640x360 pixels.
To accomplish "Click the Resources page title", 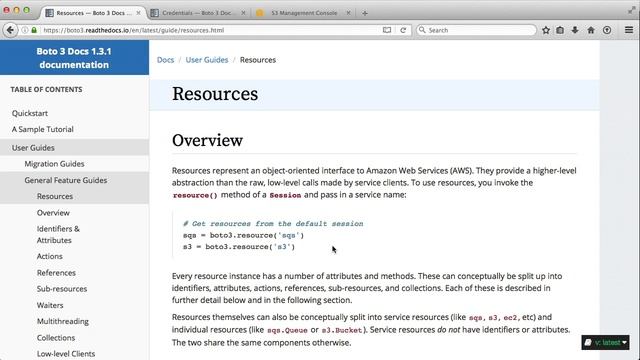I will tap(215, 93).
